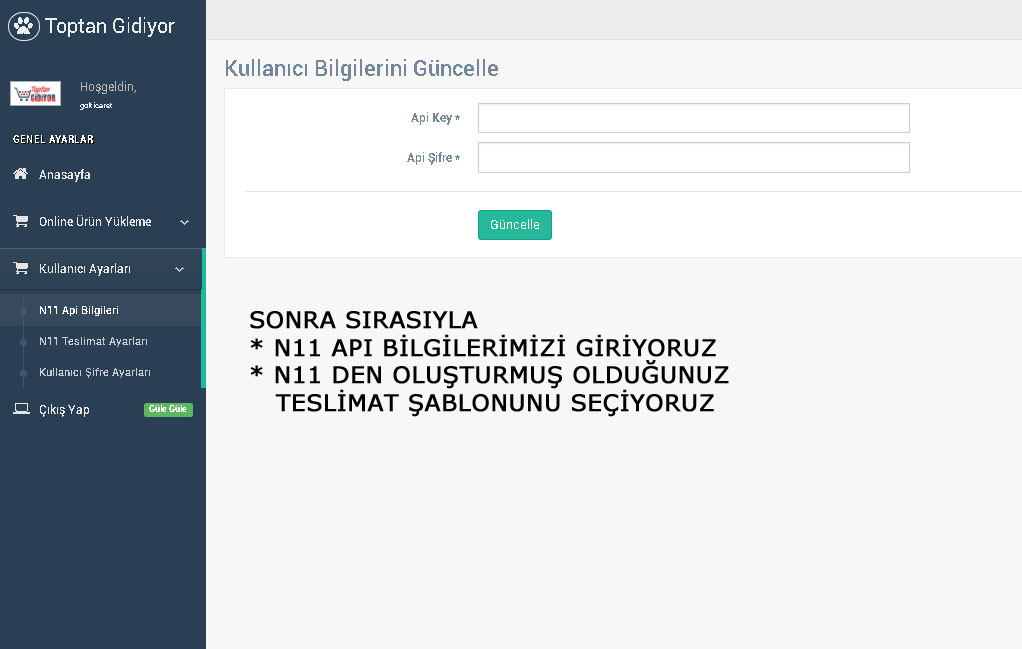Screen dimensions: 1022x649
Task: Click the laptop icon beside Çıkış Yap
Action: point(20,409)
